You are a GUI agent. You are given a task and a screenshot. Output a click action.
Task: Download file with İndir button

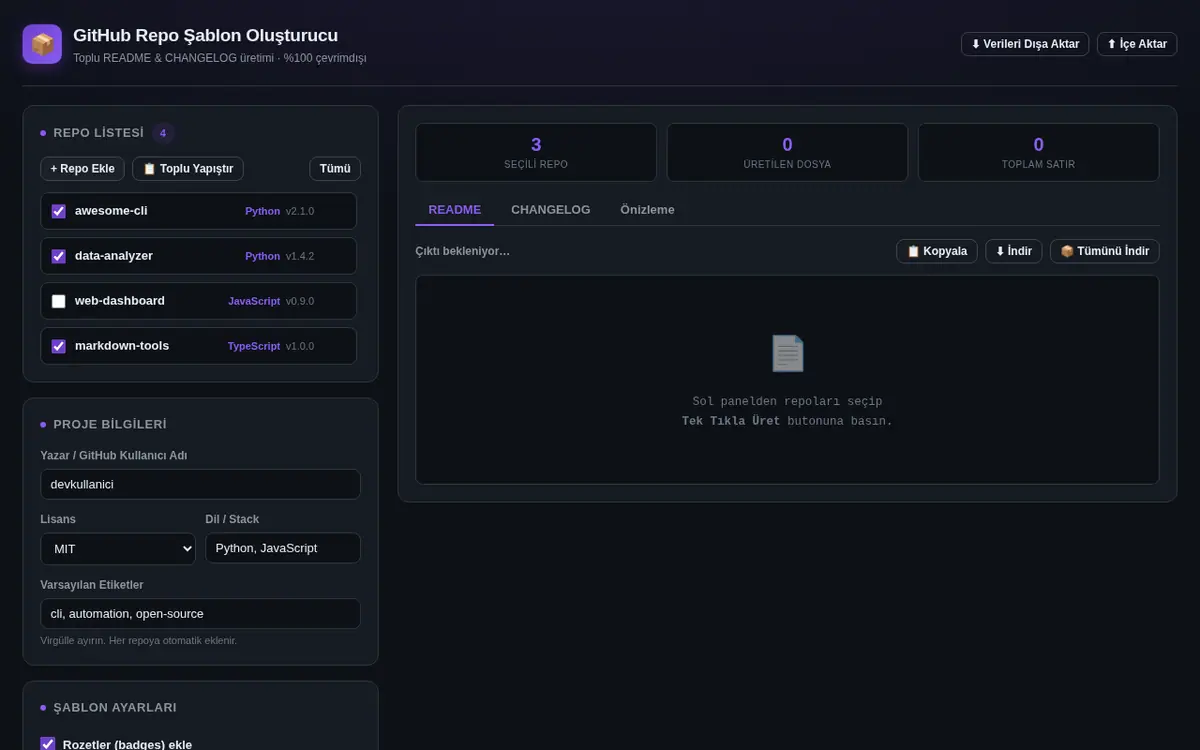tap(1014, 251)
